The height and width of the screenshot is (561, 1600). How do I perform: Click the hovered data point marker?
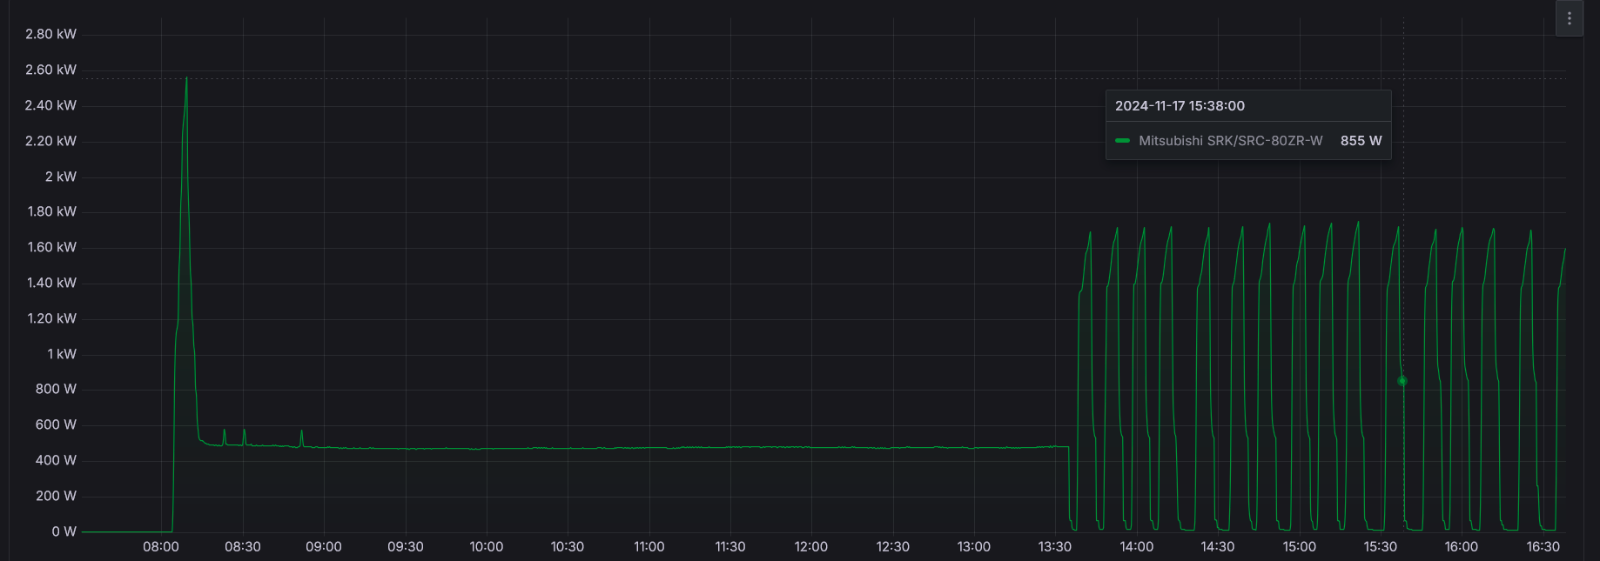point(1402,381)
